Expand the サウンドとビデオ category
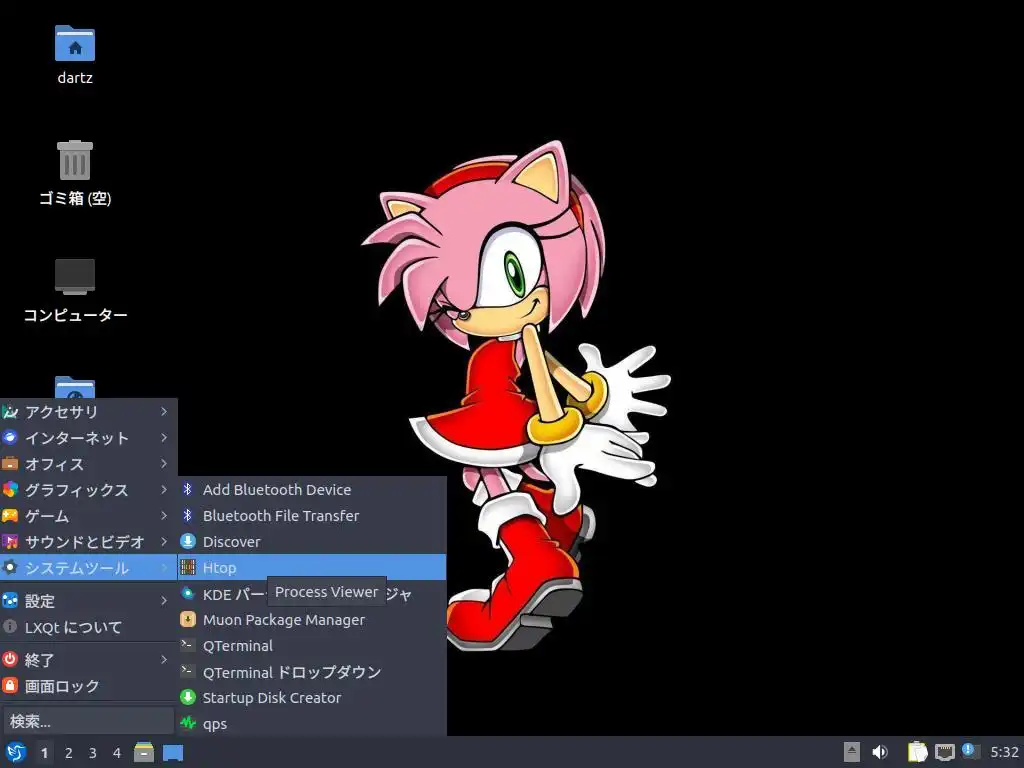1024x768 pixels. pos(89,542)
